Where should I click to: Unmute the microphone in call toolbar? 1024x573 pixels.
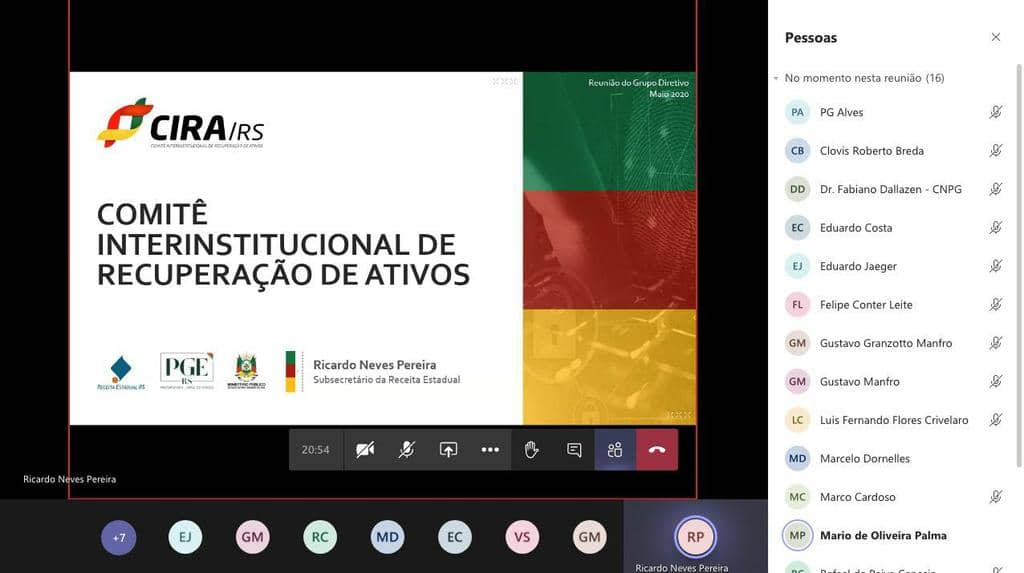click(406, 450)
